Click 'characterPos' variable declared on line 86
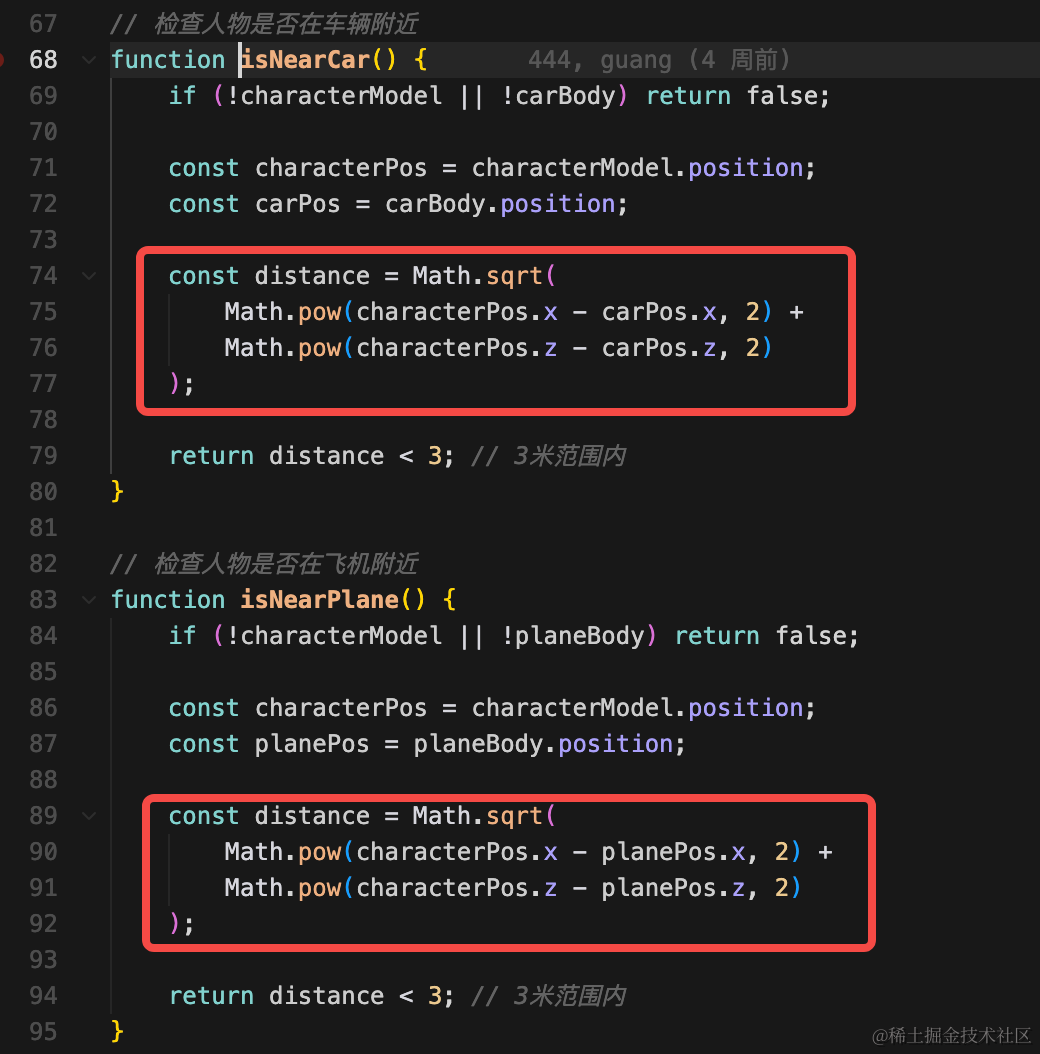The height and width of the screenshot is (1054, 1040). tap(341, 708)
